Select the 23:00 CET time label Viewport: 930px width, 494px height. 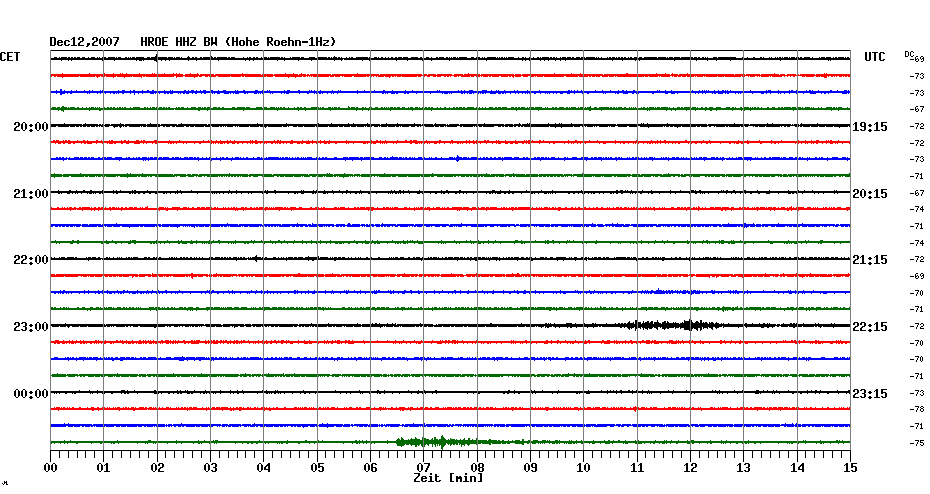tap(31, 327)
